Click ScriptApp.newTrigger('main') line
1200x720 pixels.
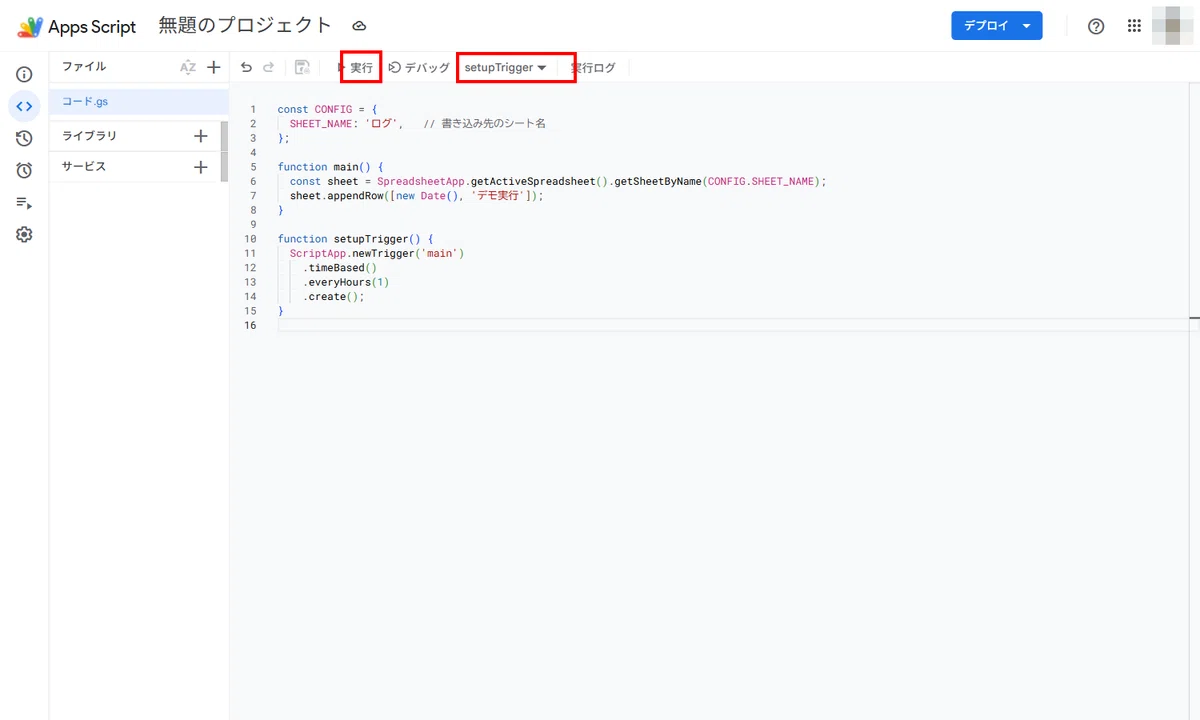(x=377, y=253)
